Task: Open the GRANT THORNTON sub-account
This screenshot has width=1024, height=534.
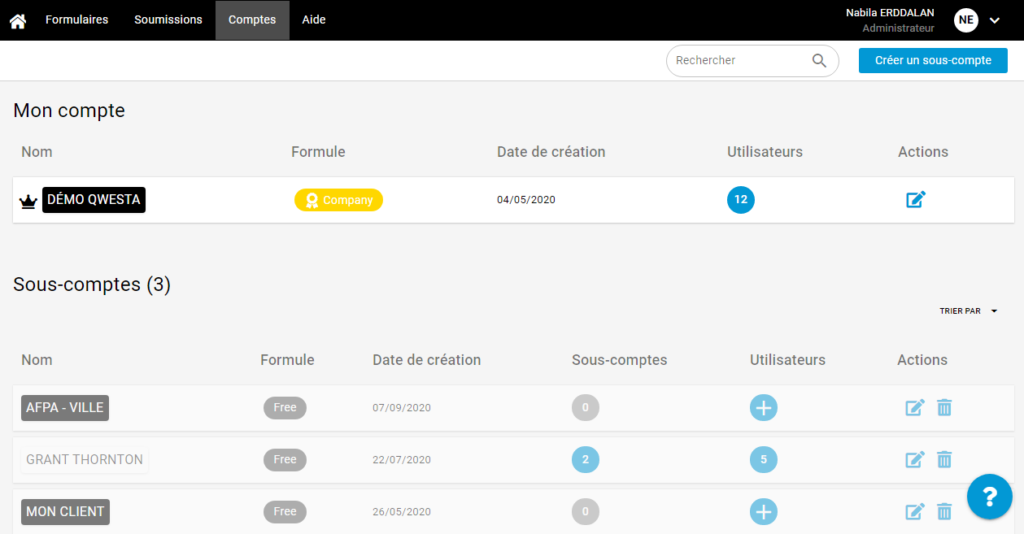Action: point(84,460)
